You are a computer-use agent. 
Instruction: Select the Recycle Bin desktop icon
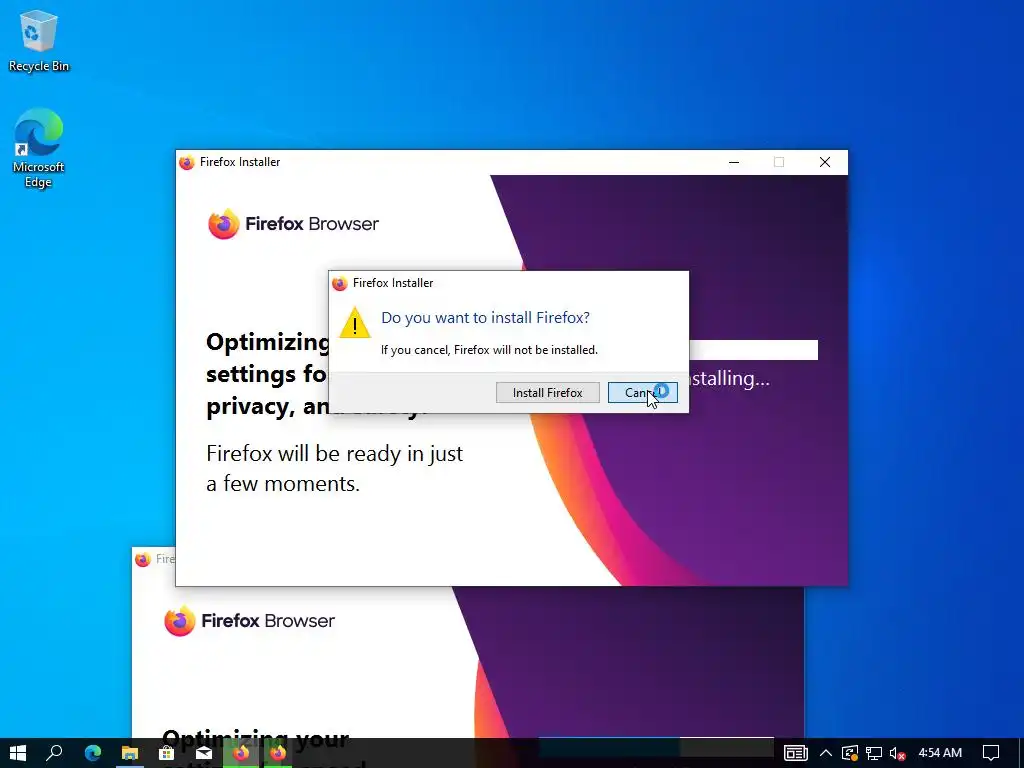click(39, 40)
